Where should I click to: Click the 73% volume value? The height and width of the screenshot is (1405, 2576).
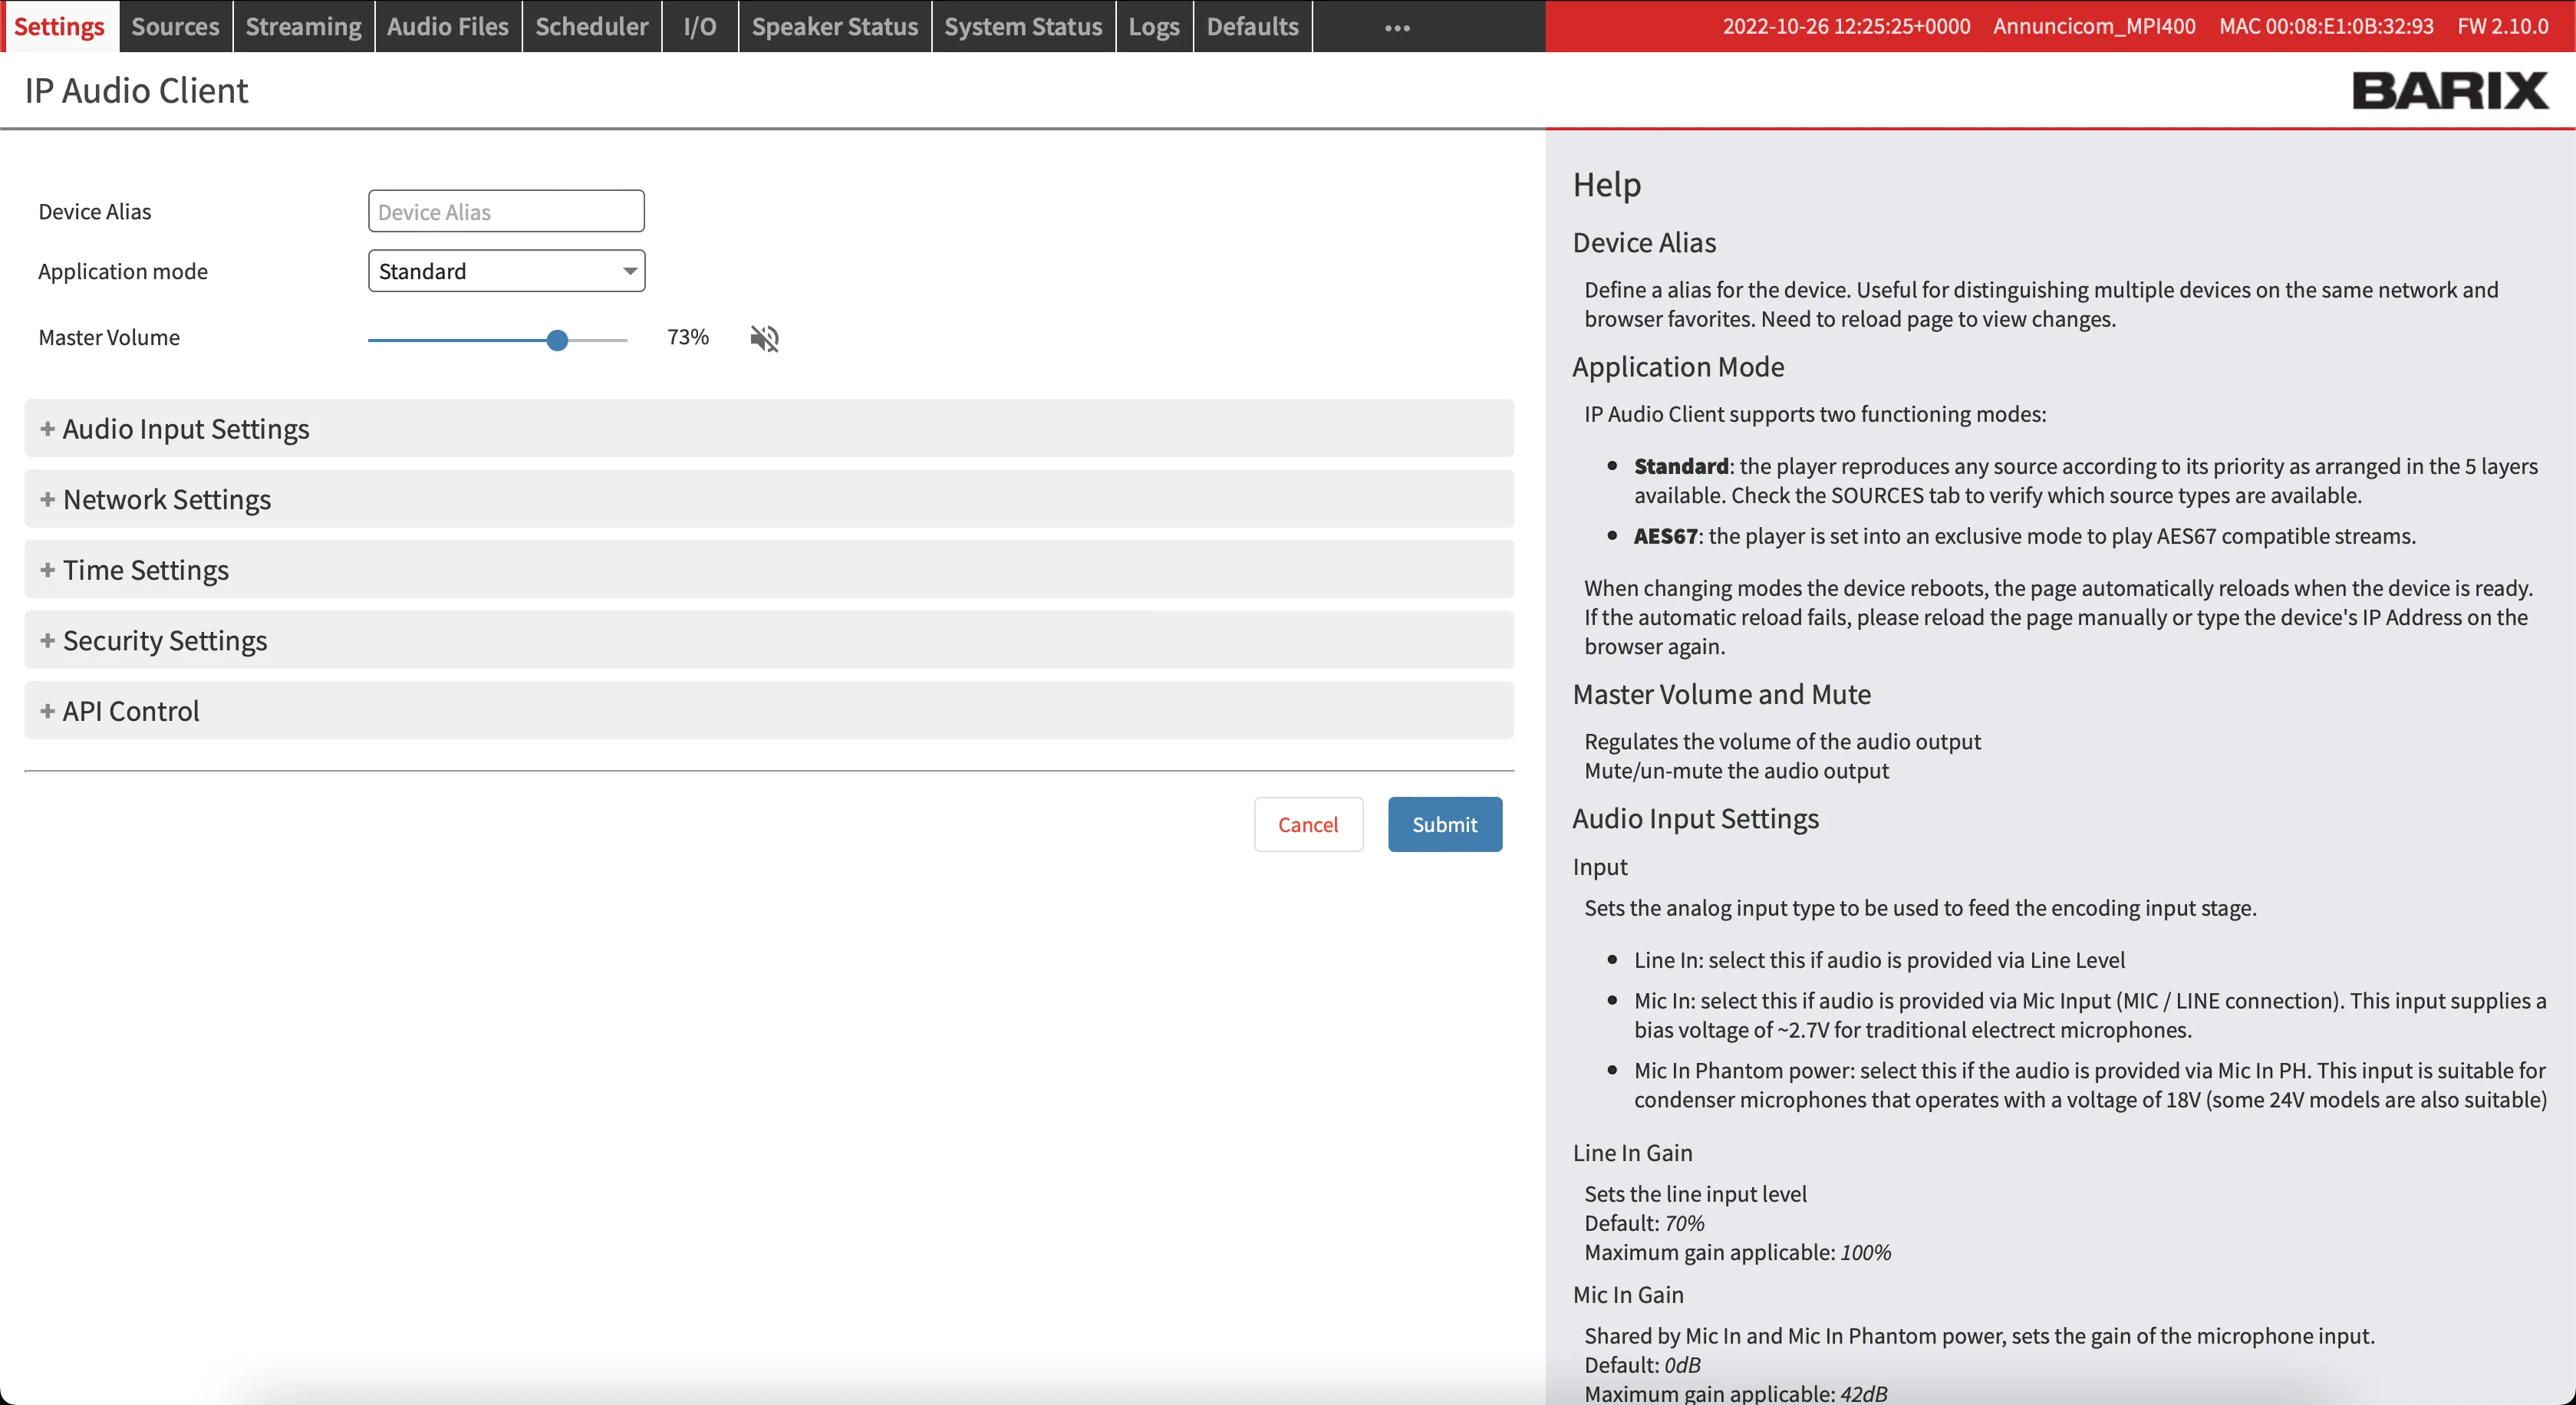coord(688,337)
